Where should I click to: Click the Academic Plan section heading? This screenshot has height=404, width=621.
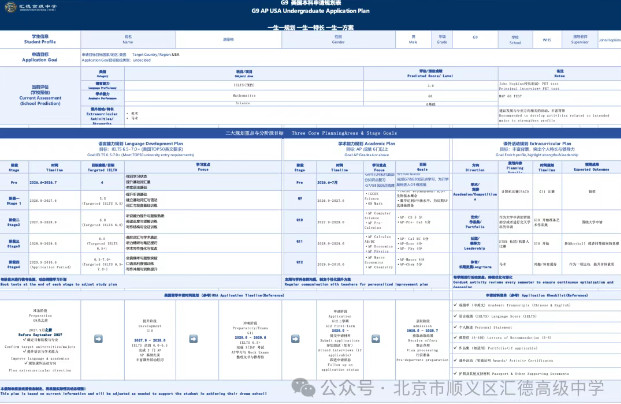(366, 144)
